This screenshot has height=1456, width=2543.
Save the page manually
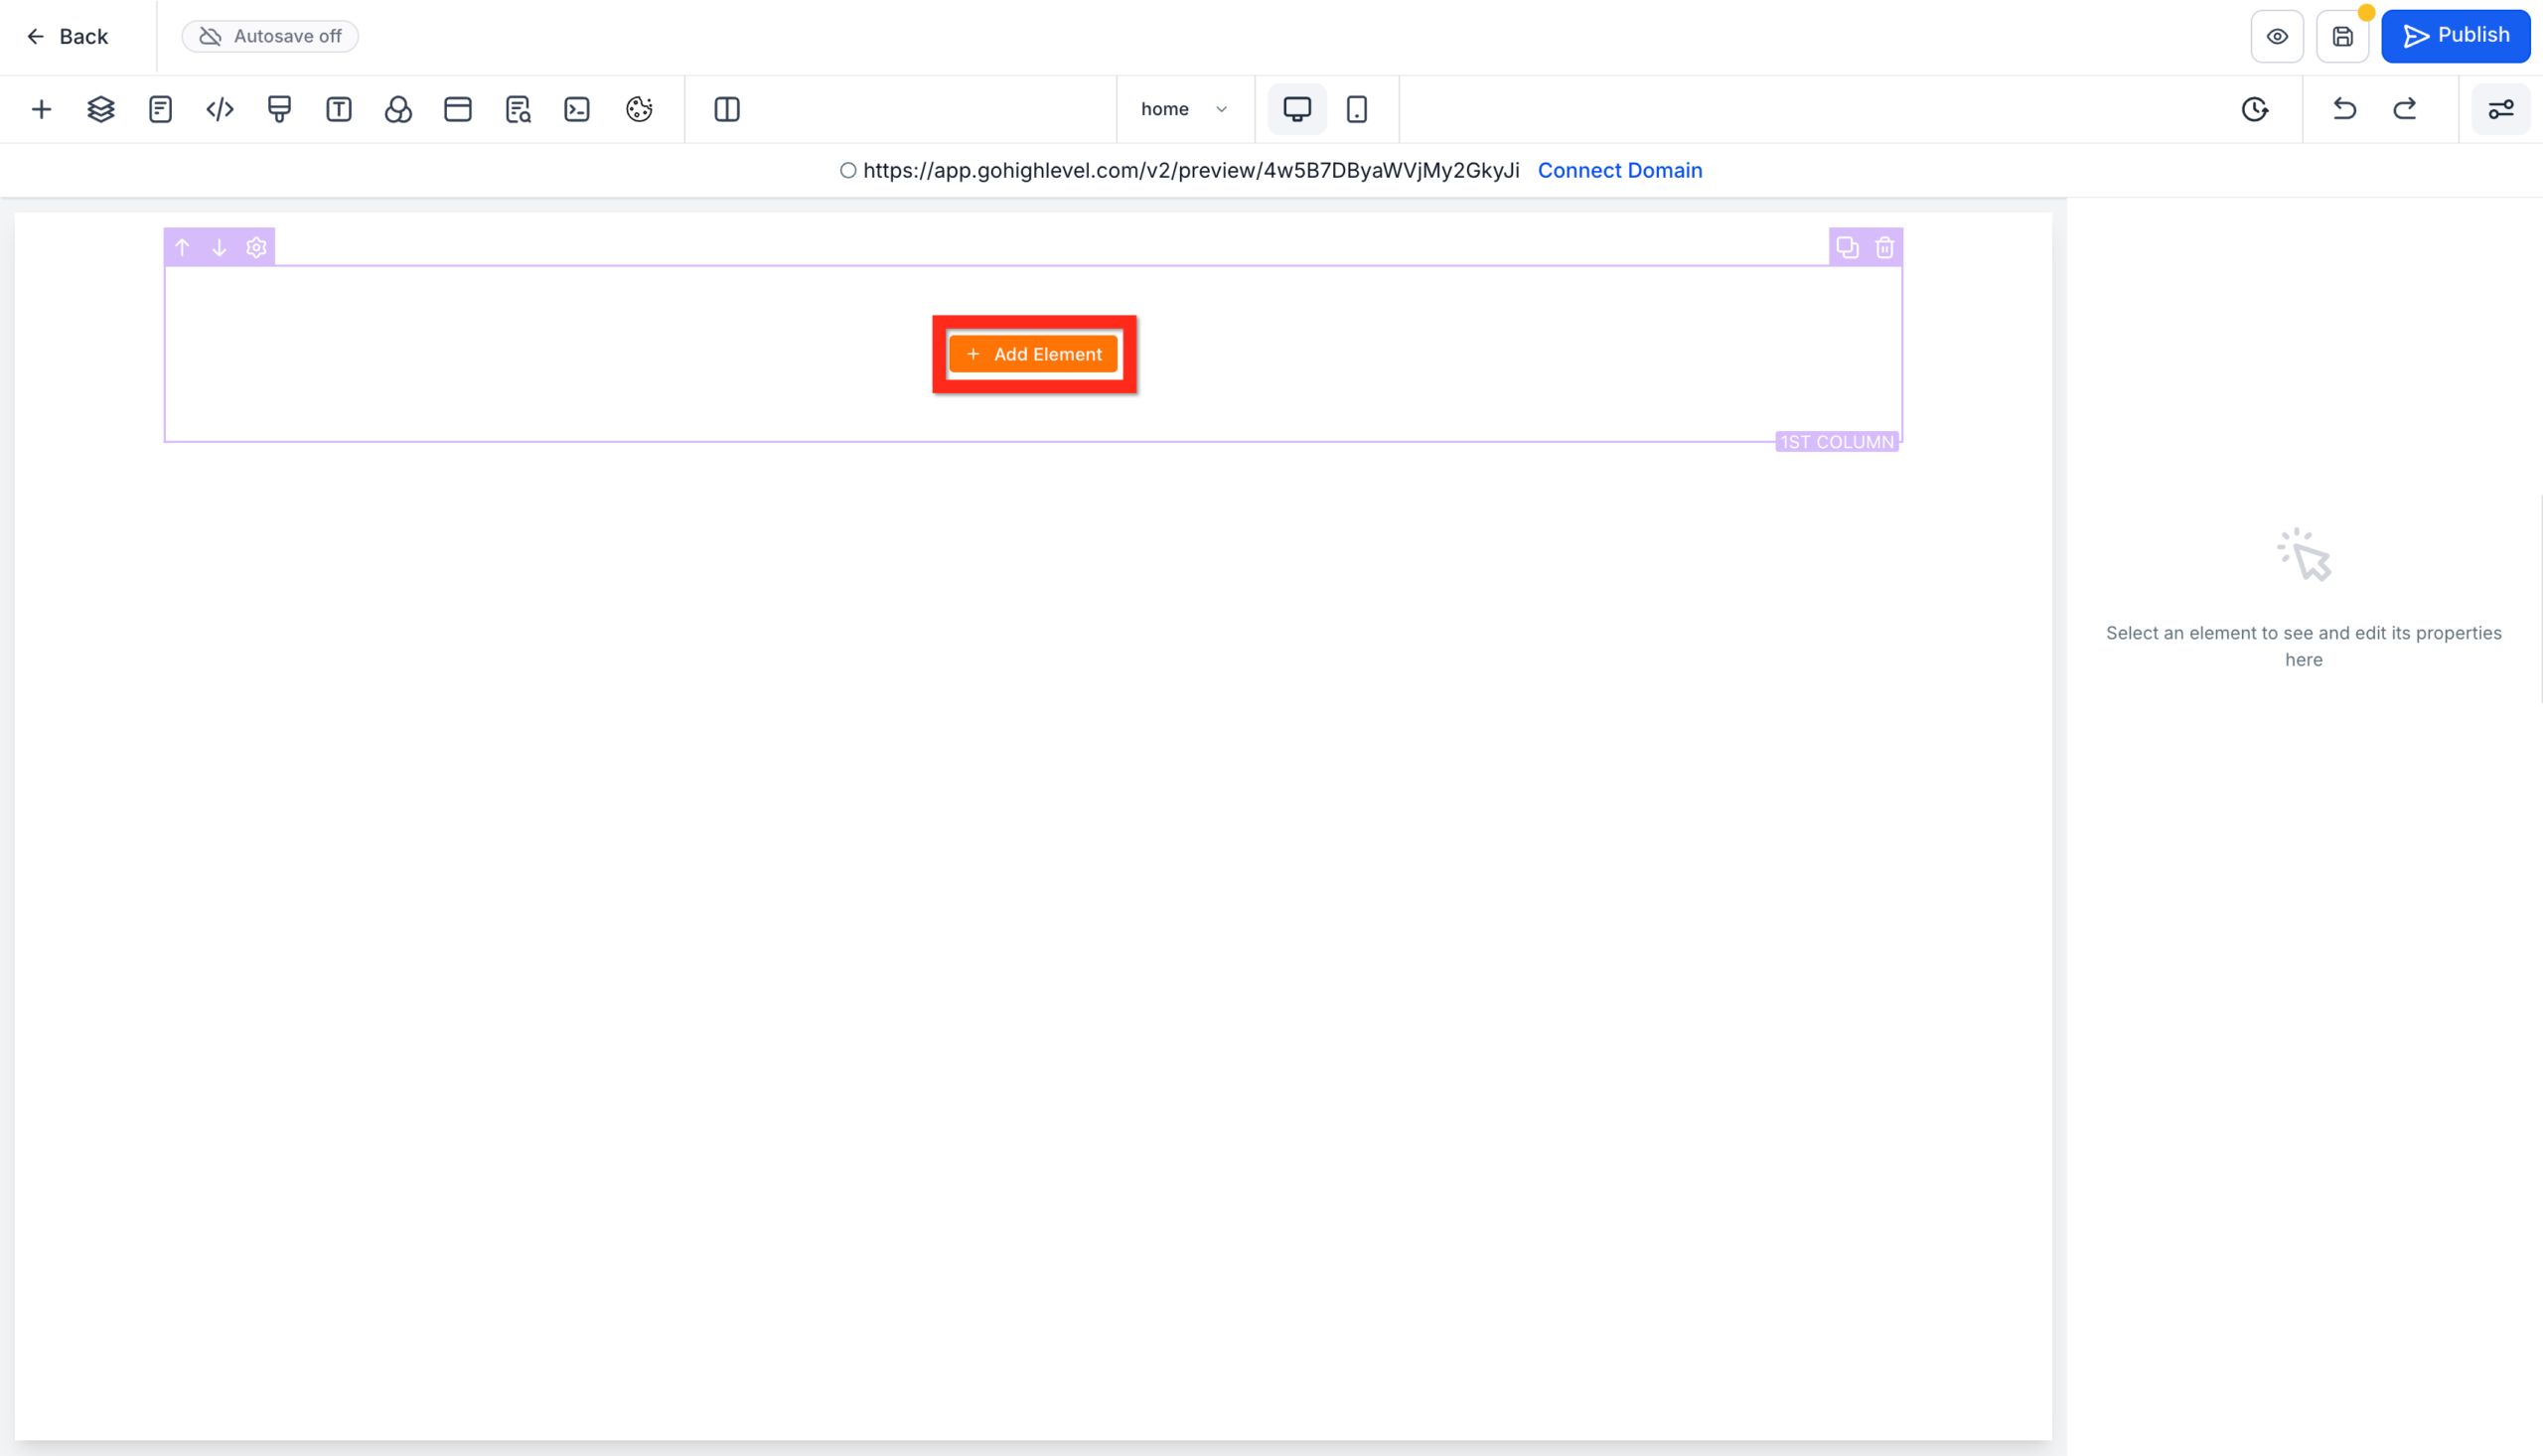coord(2342,36)
